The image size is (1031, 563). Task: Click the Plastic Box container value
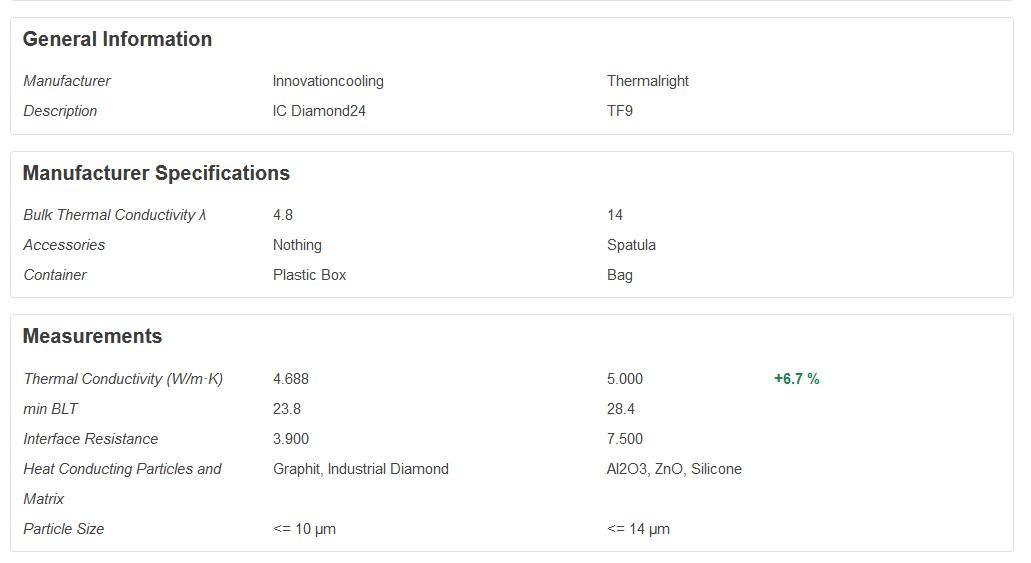(309, 275)
